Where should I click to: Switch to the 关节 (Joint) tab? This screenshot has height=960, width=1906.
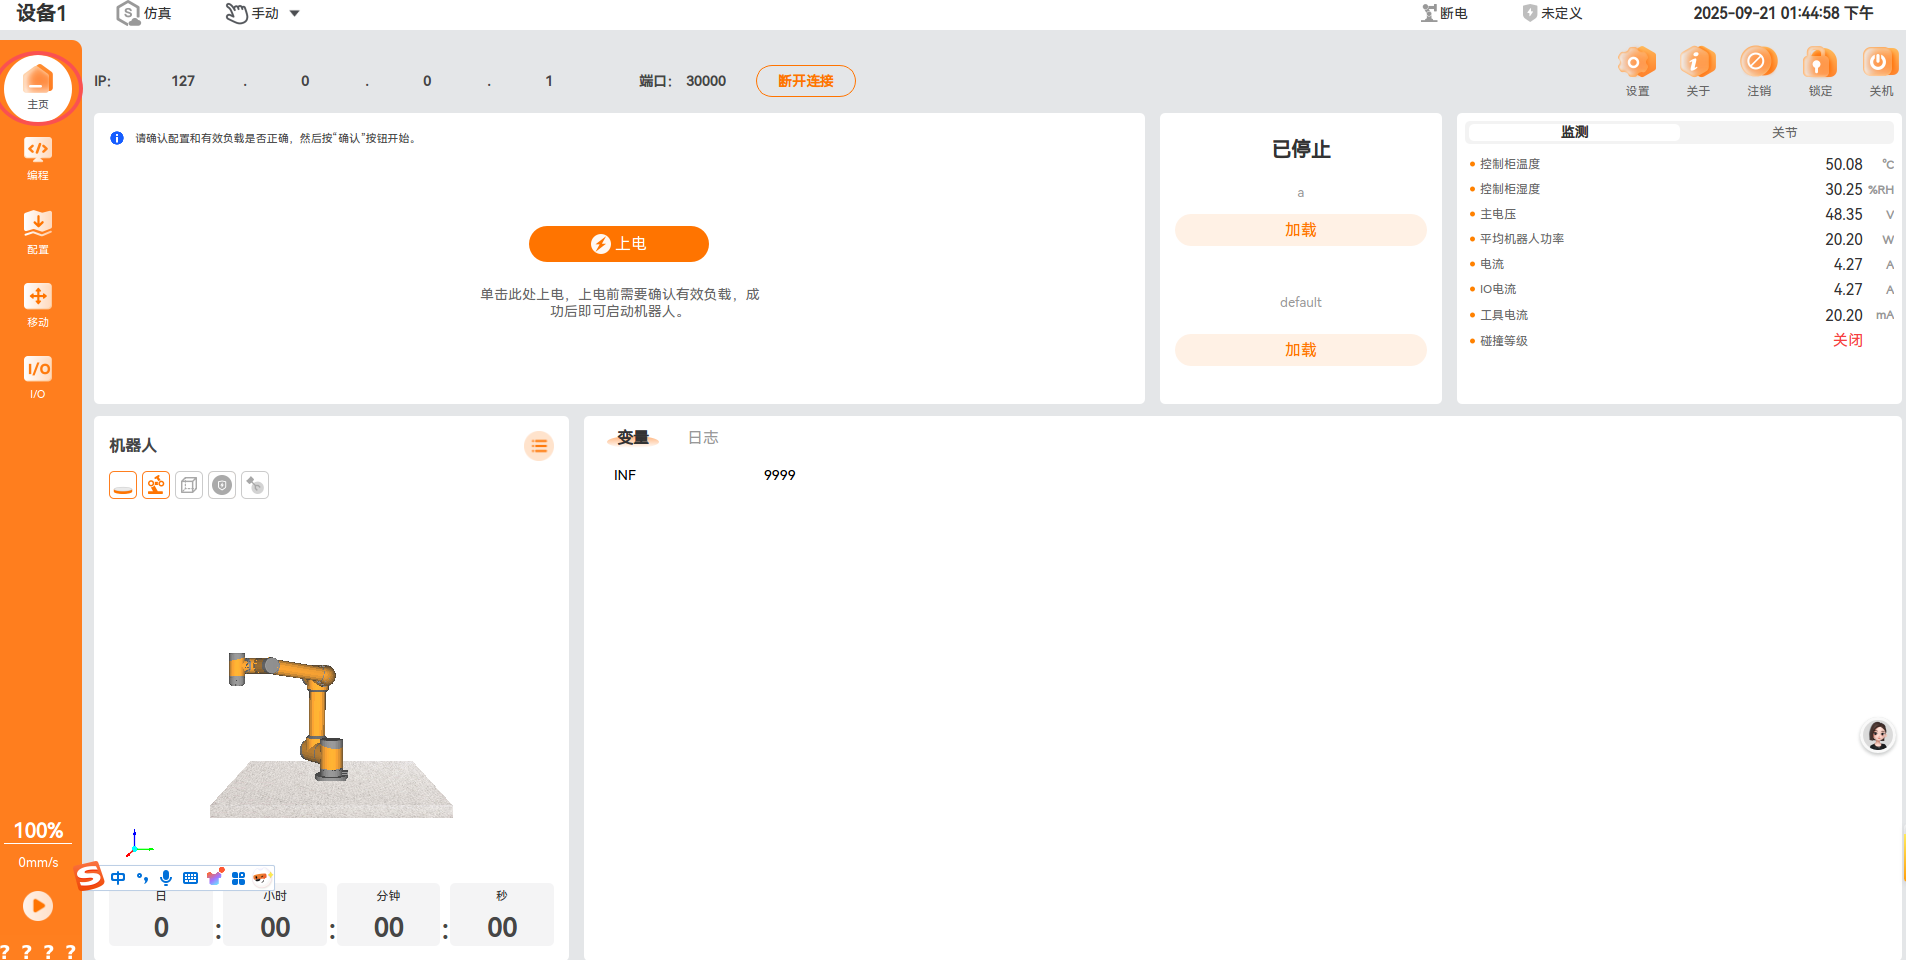coord(1784,132)
